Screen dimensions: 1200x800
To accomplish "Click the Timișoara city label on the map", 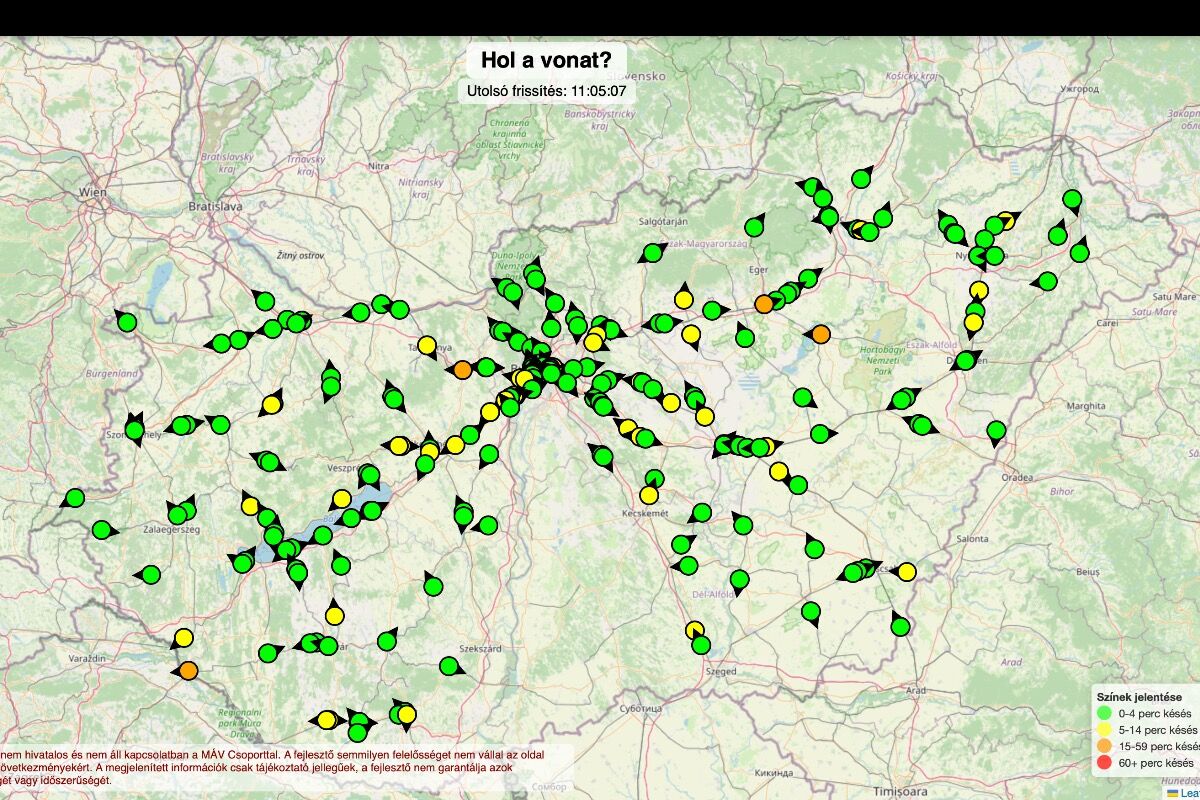I will pyautogui.click(x=902, y=790).
